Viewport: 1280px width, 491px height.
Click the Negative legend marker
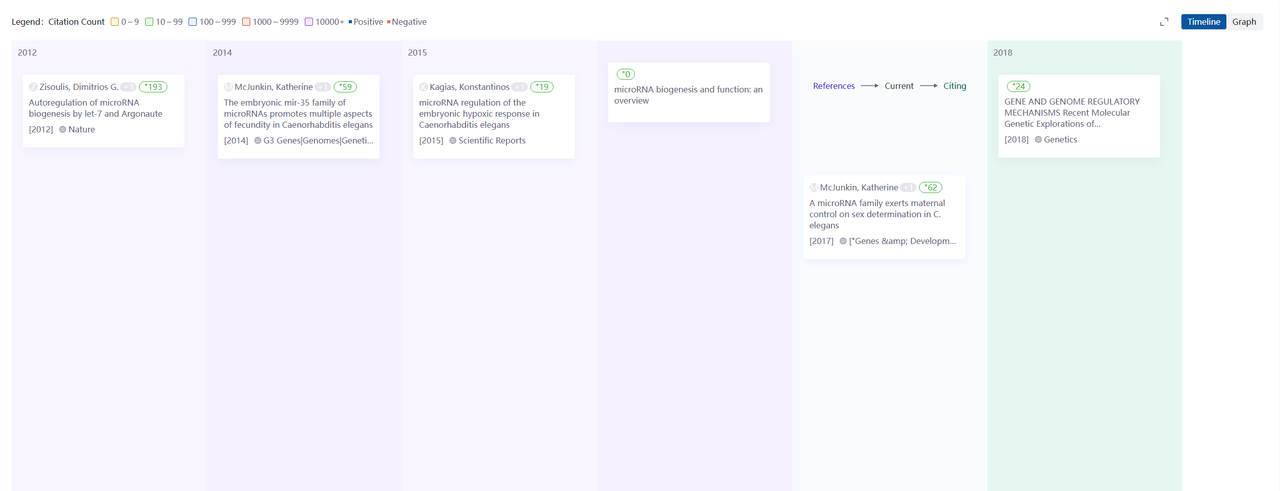point(388,22)
